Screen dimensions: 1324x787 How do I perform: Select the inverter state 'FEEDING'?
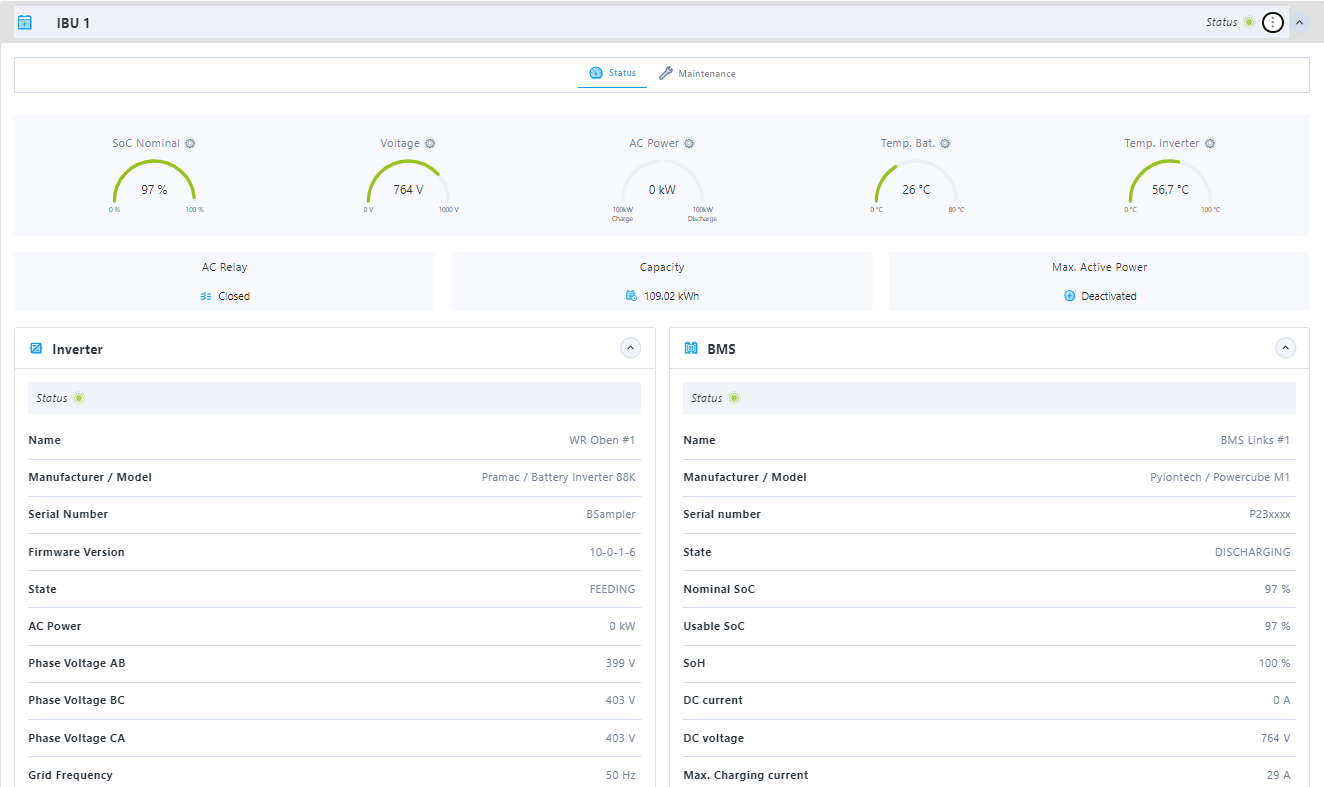(612, 589)
